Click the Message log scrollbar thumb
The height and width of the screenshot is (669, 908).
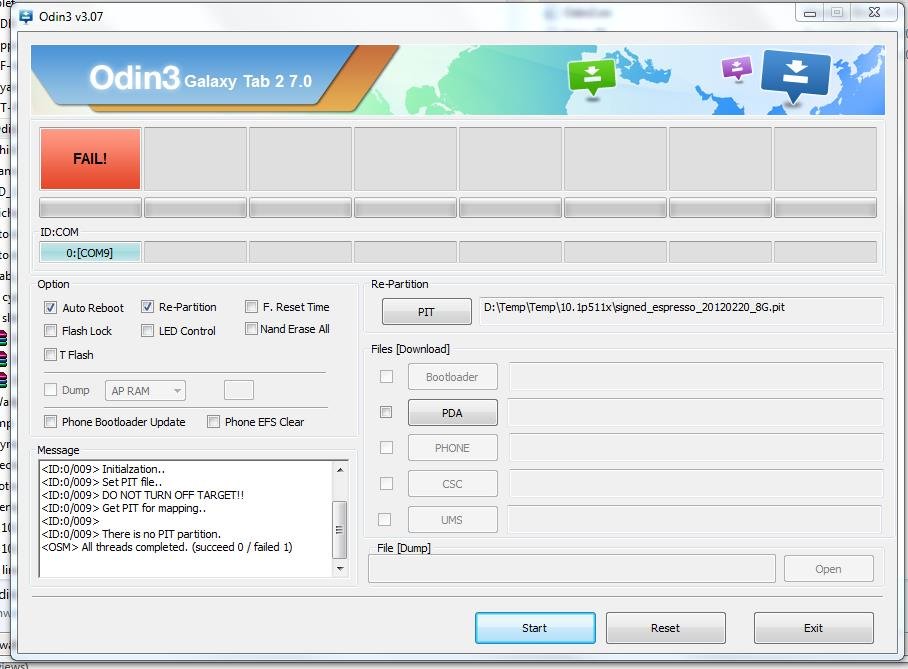(x=340, y=529)
